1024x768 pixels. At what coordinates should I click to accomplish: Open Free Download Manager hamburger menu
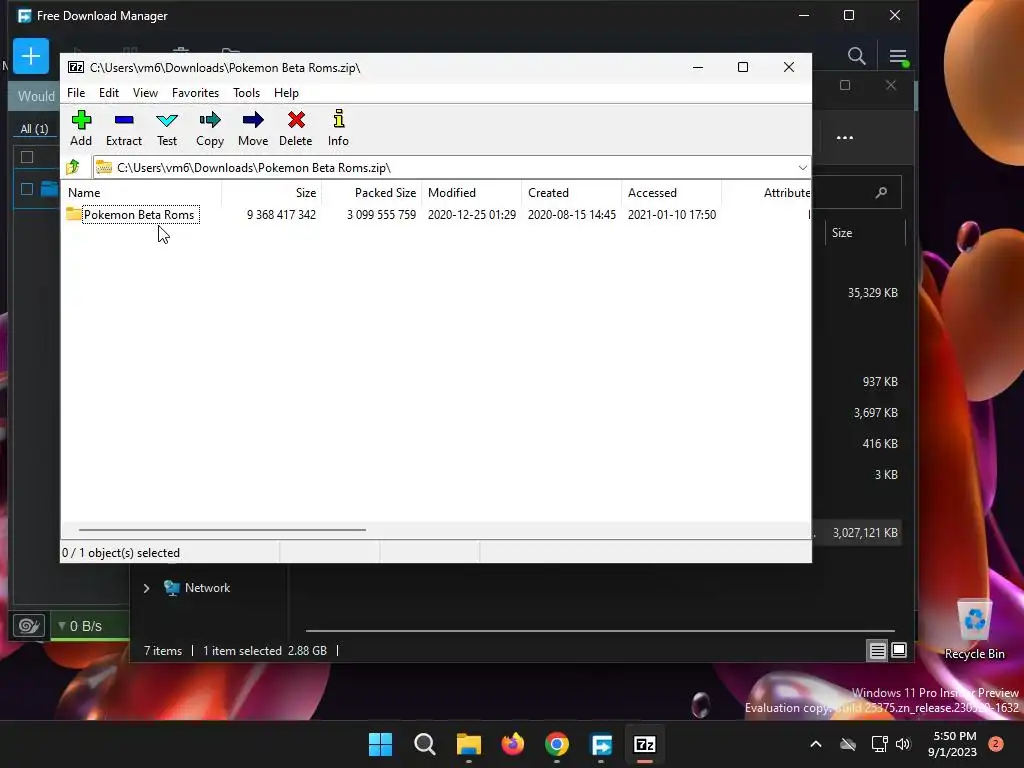898,56
